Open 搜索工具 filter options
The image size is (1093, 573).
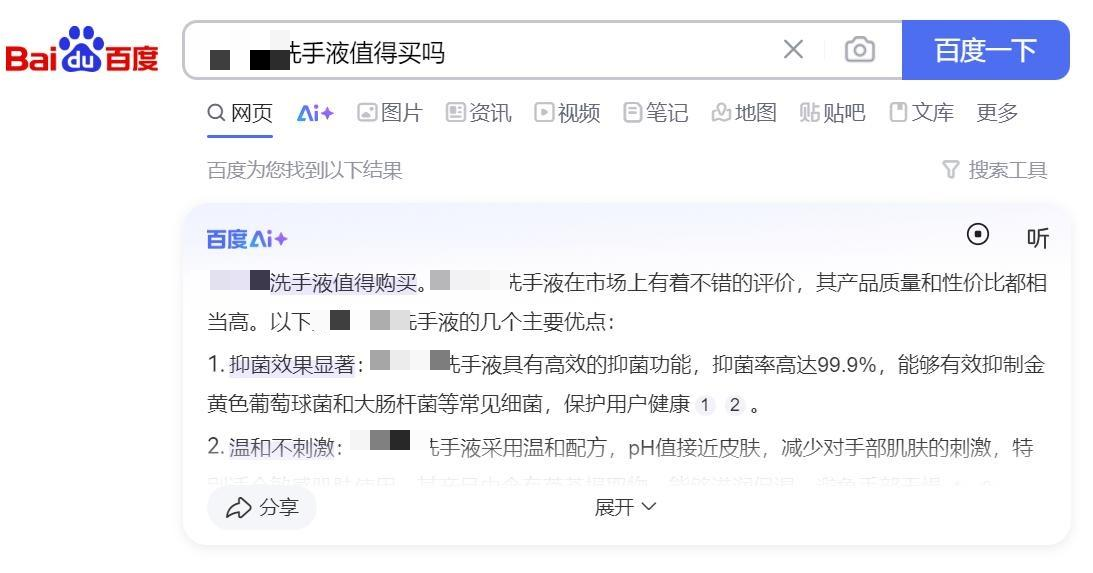point(995,171)
